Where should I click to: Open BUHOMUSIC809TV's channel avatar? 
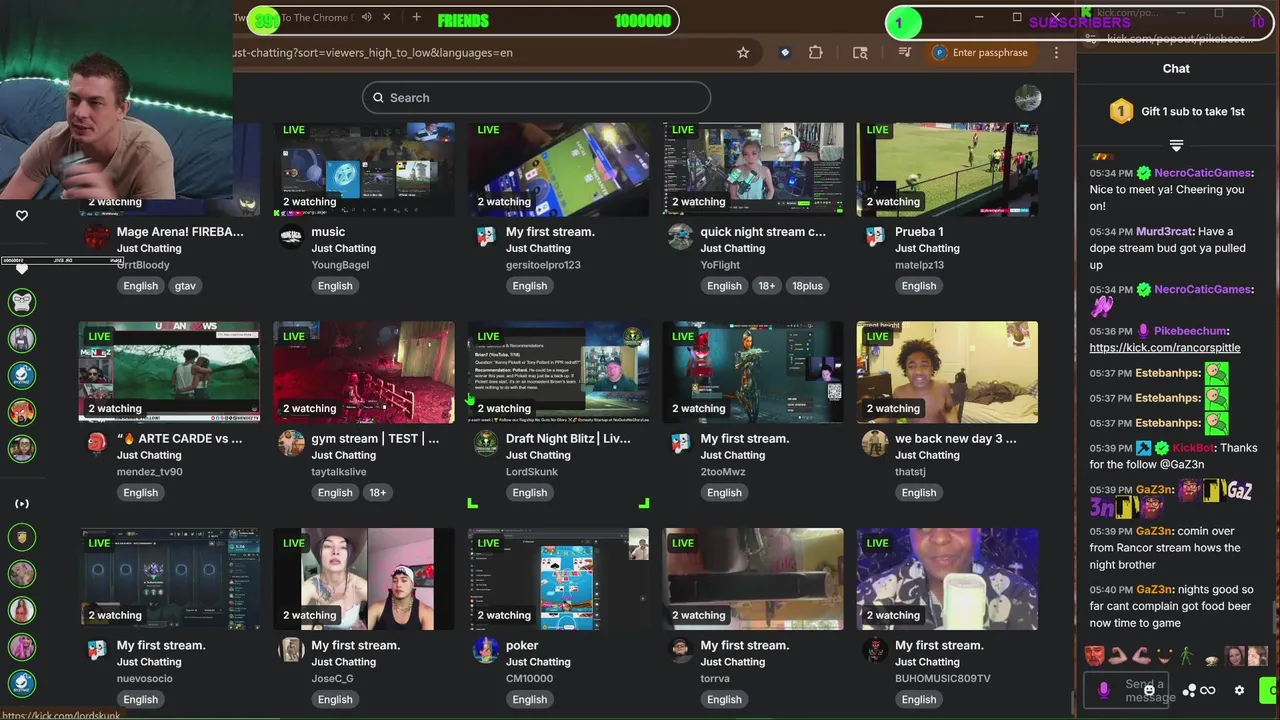click(875, 650)
